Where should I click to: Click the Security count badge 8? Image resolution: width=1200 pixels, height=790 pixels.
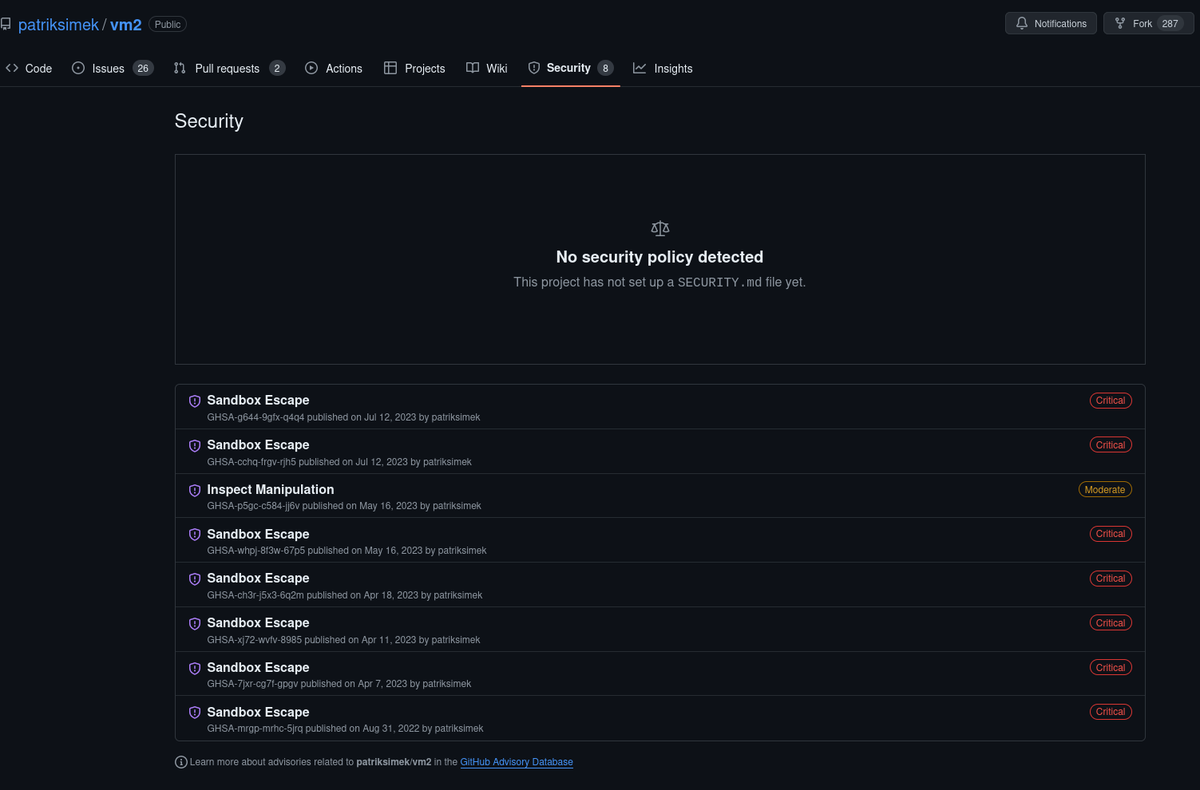(605, 68)
